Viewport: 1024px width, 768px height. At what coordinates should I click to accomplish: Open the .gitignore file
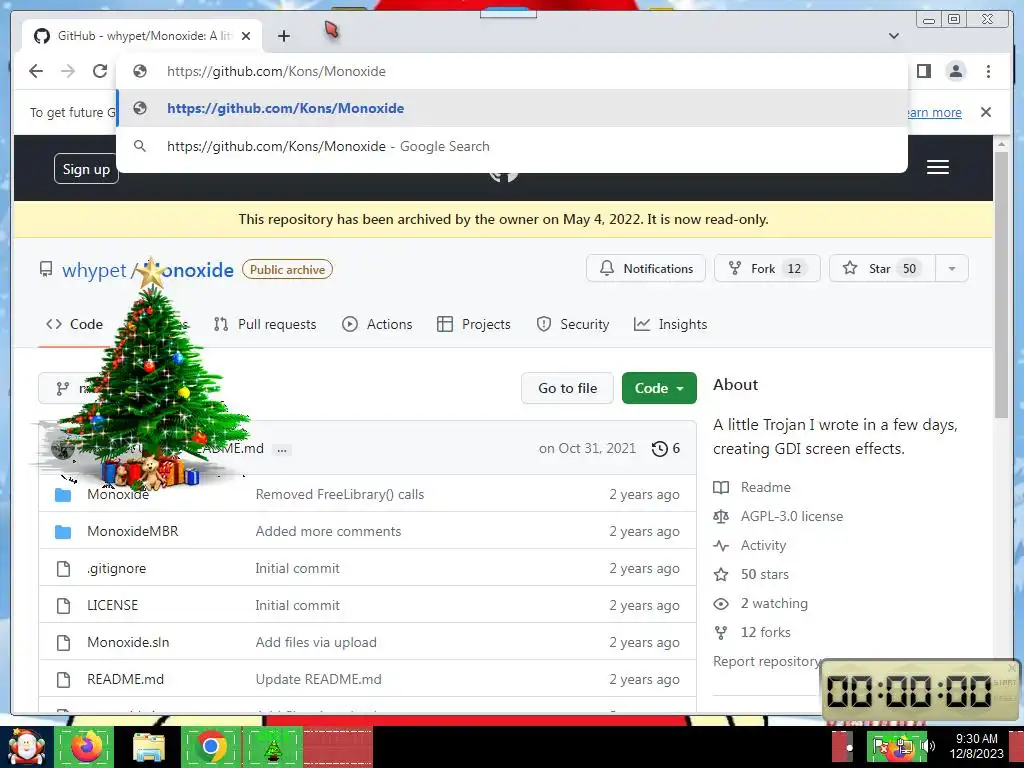116,569
